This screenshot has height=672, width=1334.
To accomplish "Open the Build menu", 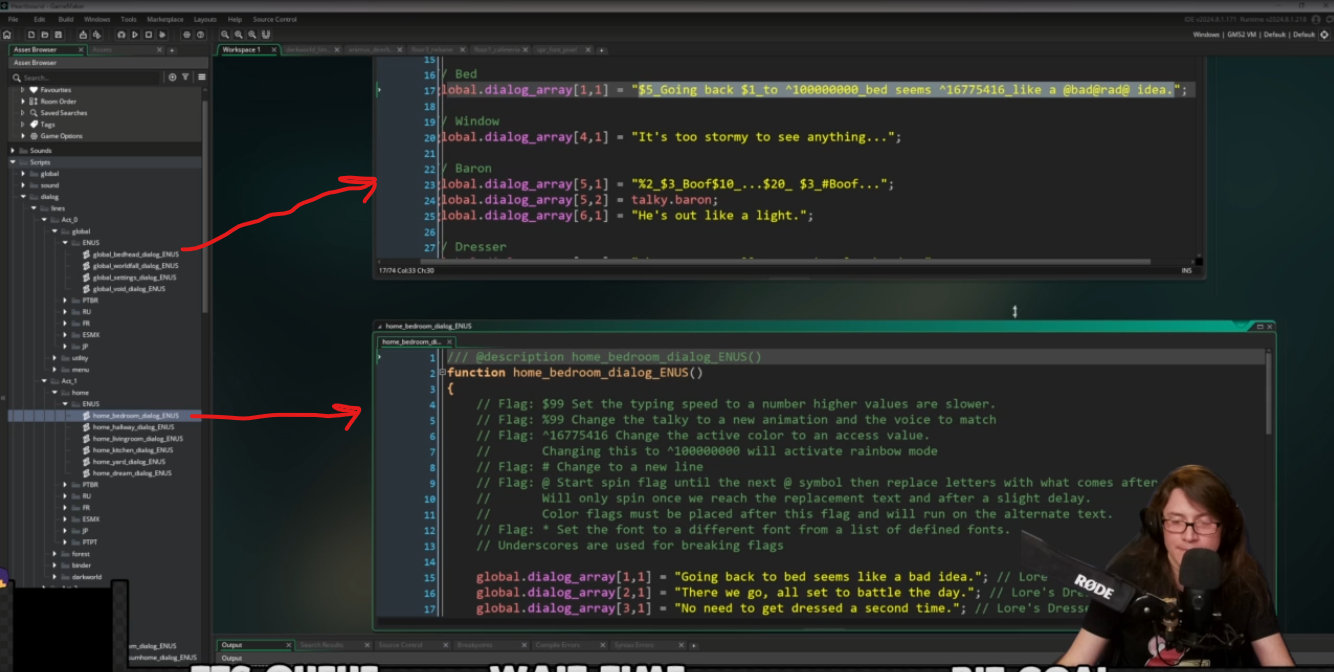I will coord(66,19).
